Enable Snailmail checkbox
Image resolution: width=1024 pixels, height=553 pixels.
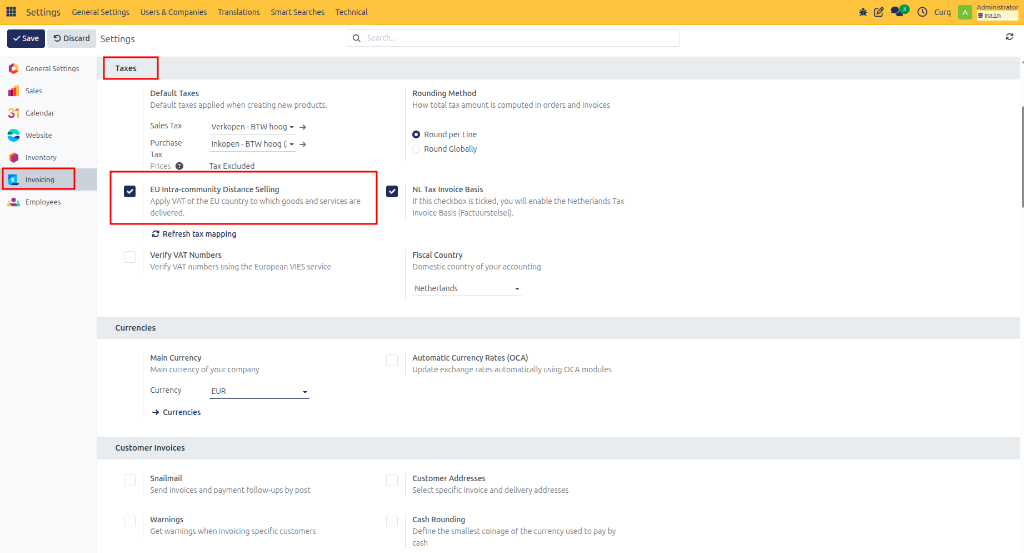(130, 480)
